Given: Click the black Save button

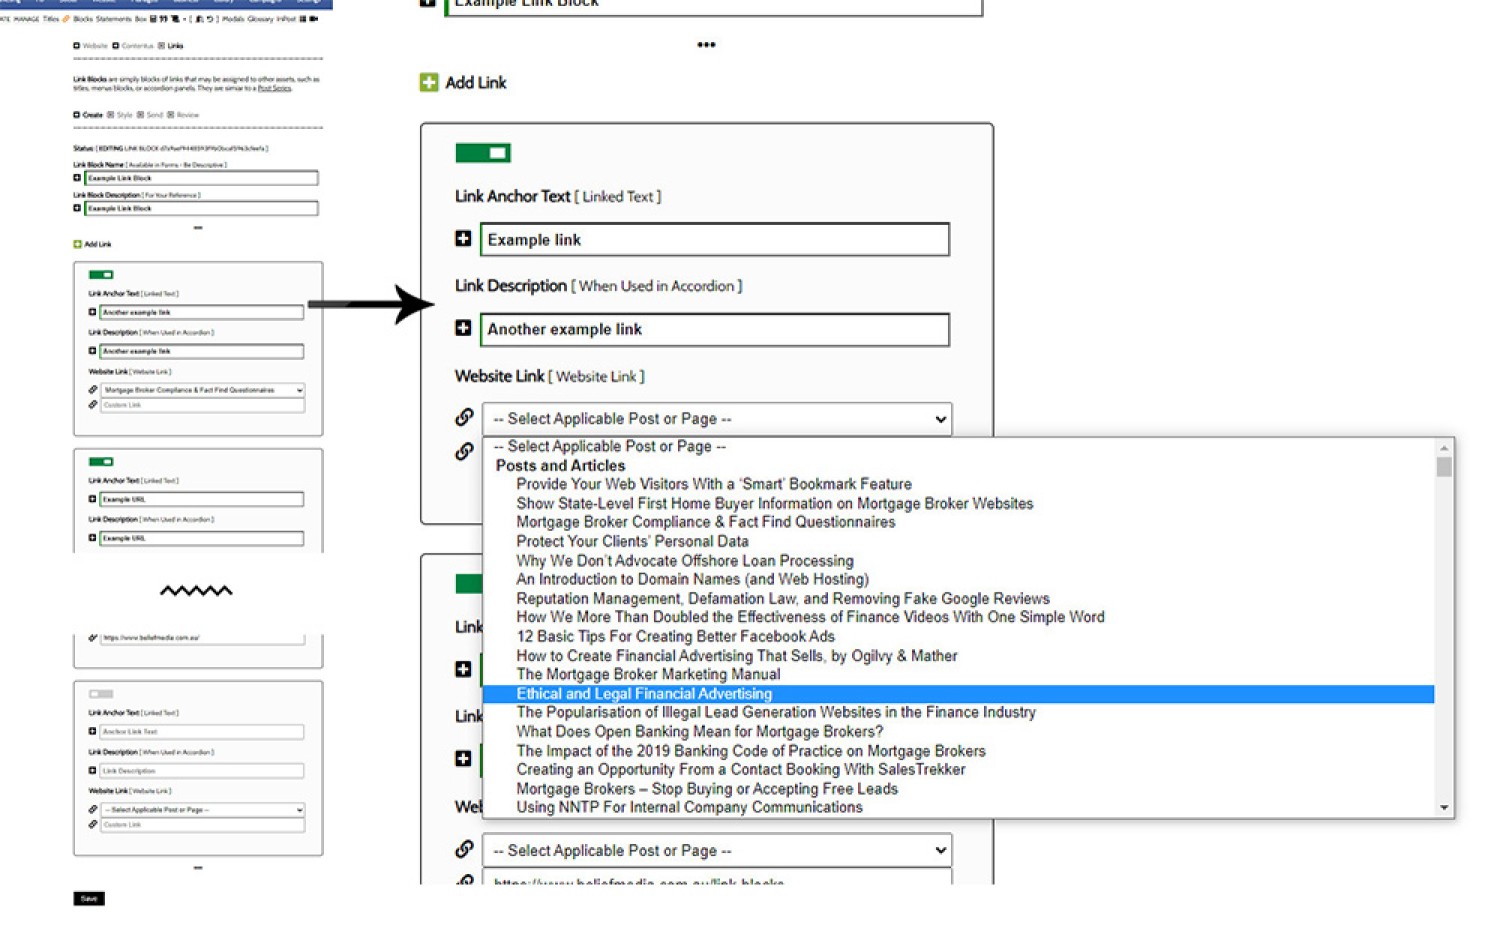Looking at the screenshot, I should pyautogui.click(x=89, y=898).
